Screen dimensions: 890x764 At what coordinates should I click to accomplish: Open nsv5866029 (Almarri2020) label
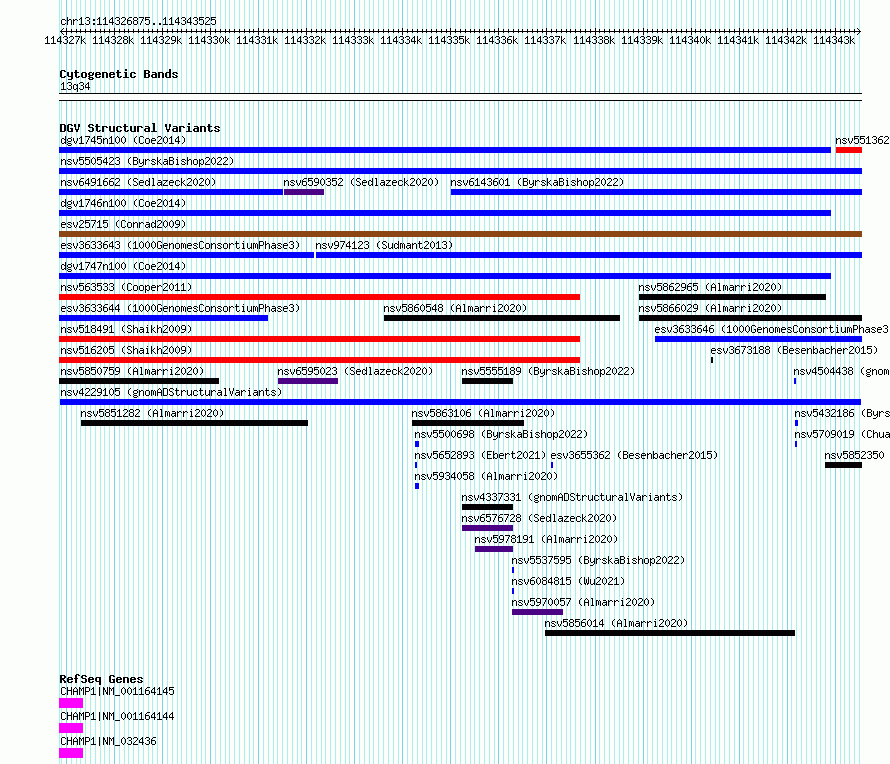tap(710, 308)
